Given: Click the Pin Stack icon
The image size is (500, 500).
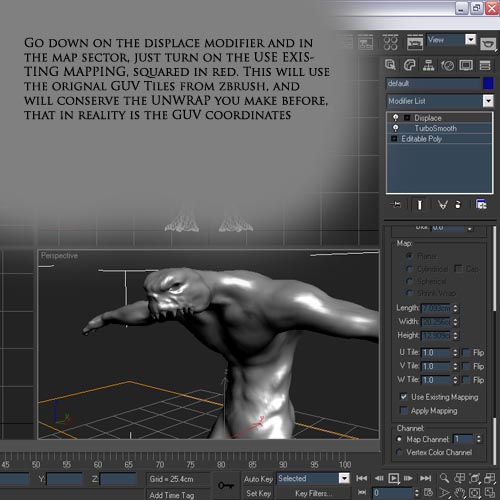Looking at the screenshot, I should point(397,204).
